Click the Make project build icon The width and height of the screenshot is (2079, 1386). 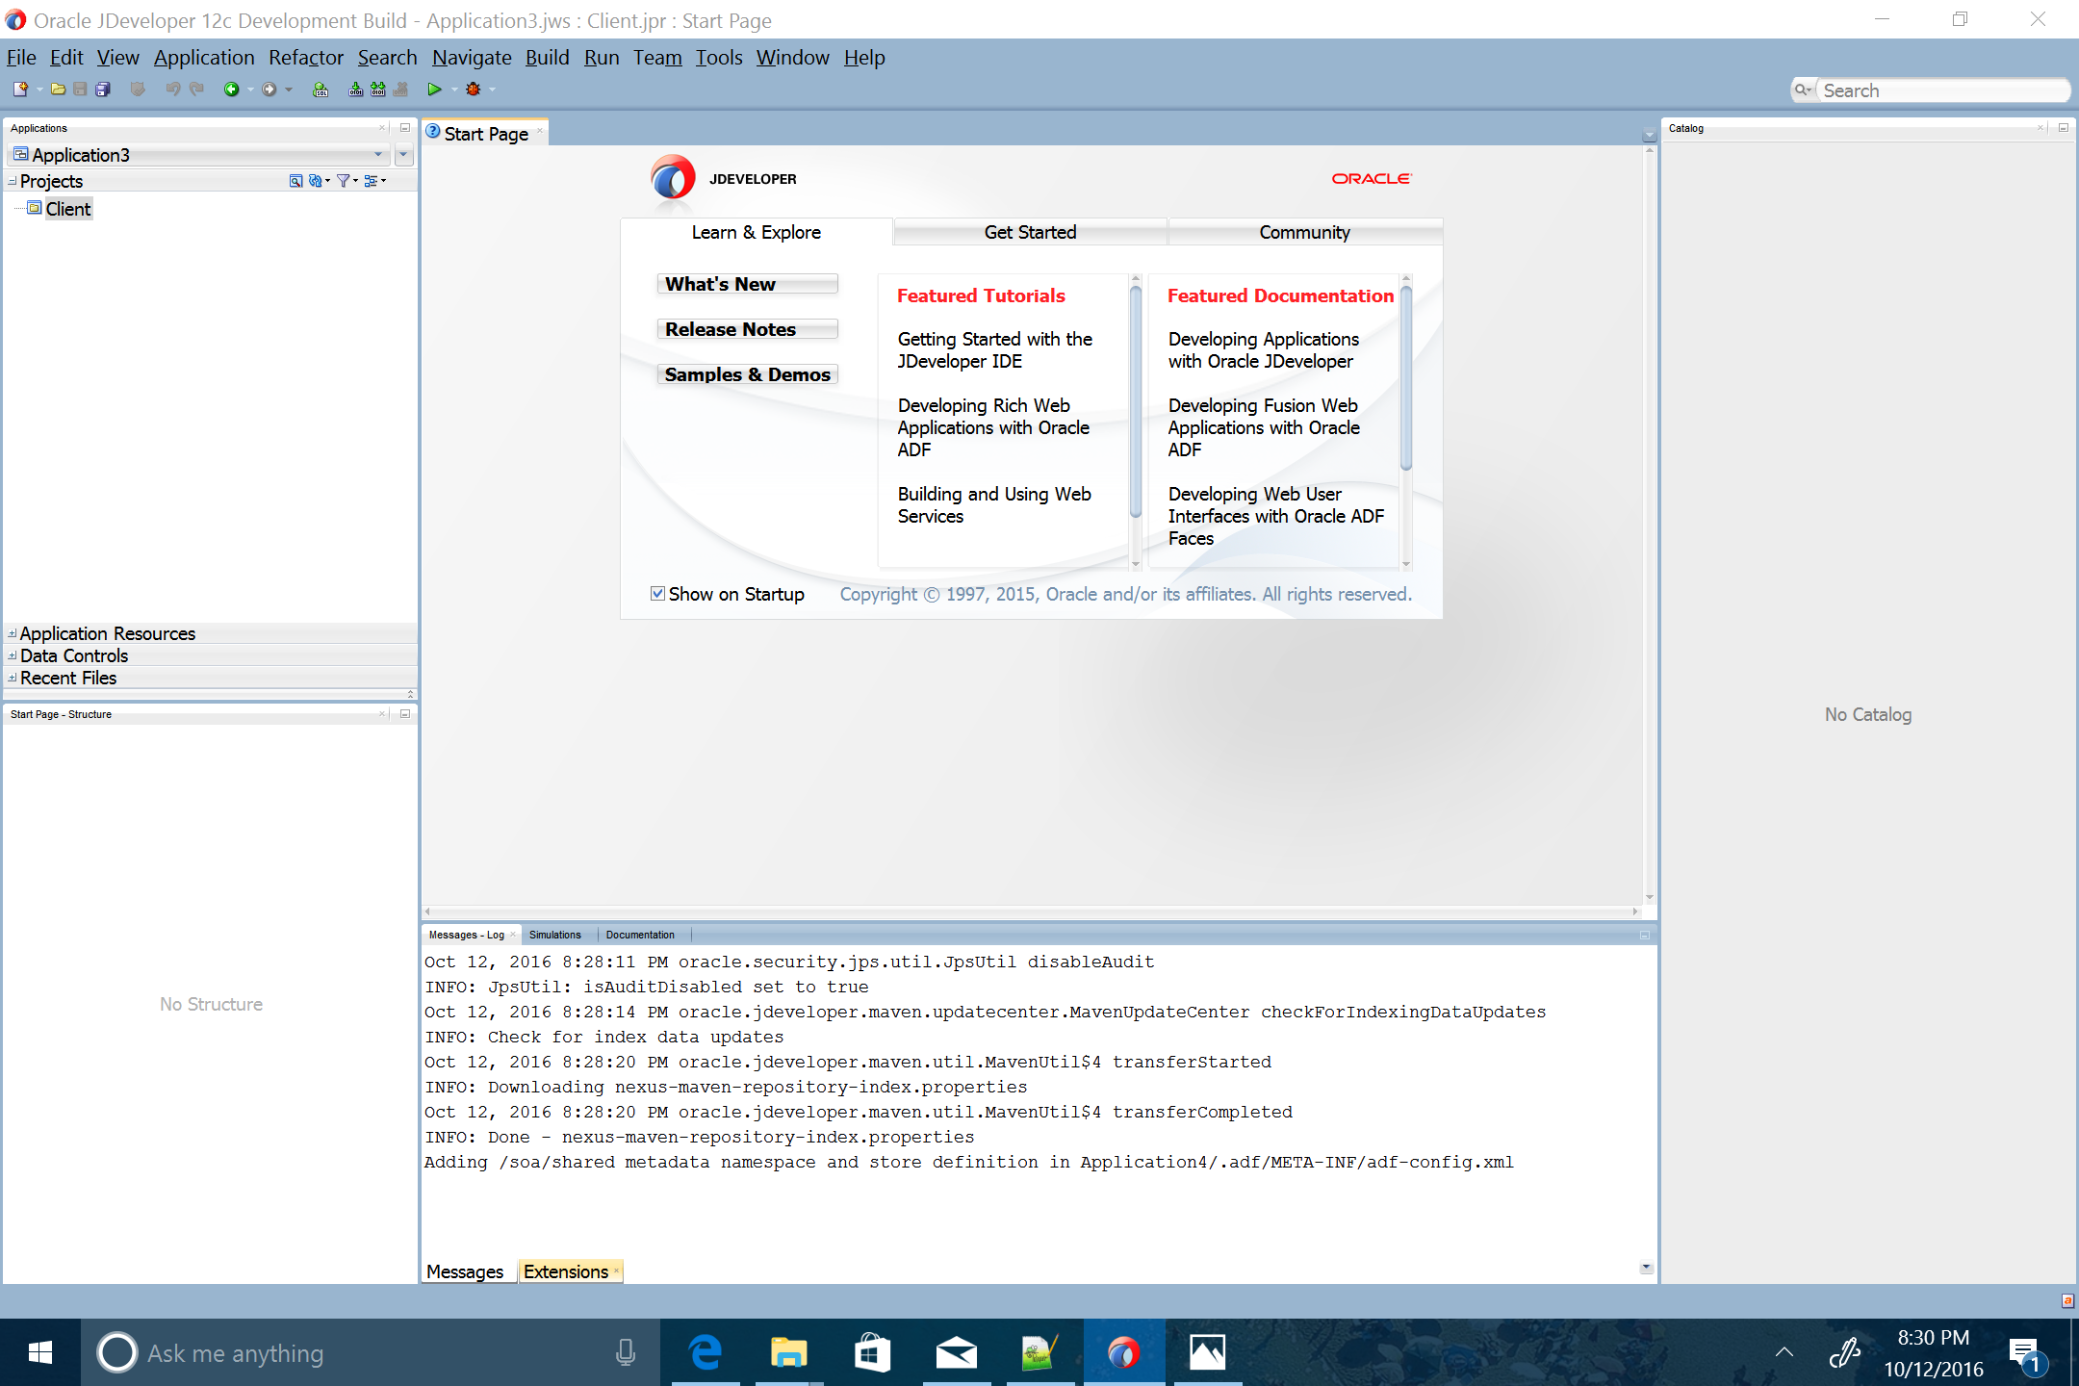tap(355, 90)
